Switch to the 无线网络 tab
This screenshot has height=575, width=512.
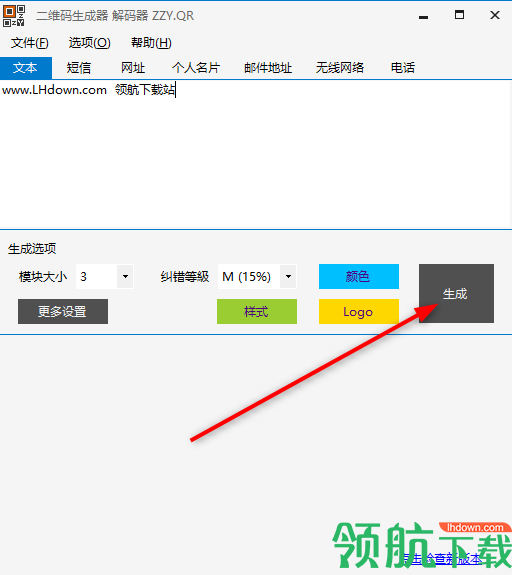tap(340, 68)
